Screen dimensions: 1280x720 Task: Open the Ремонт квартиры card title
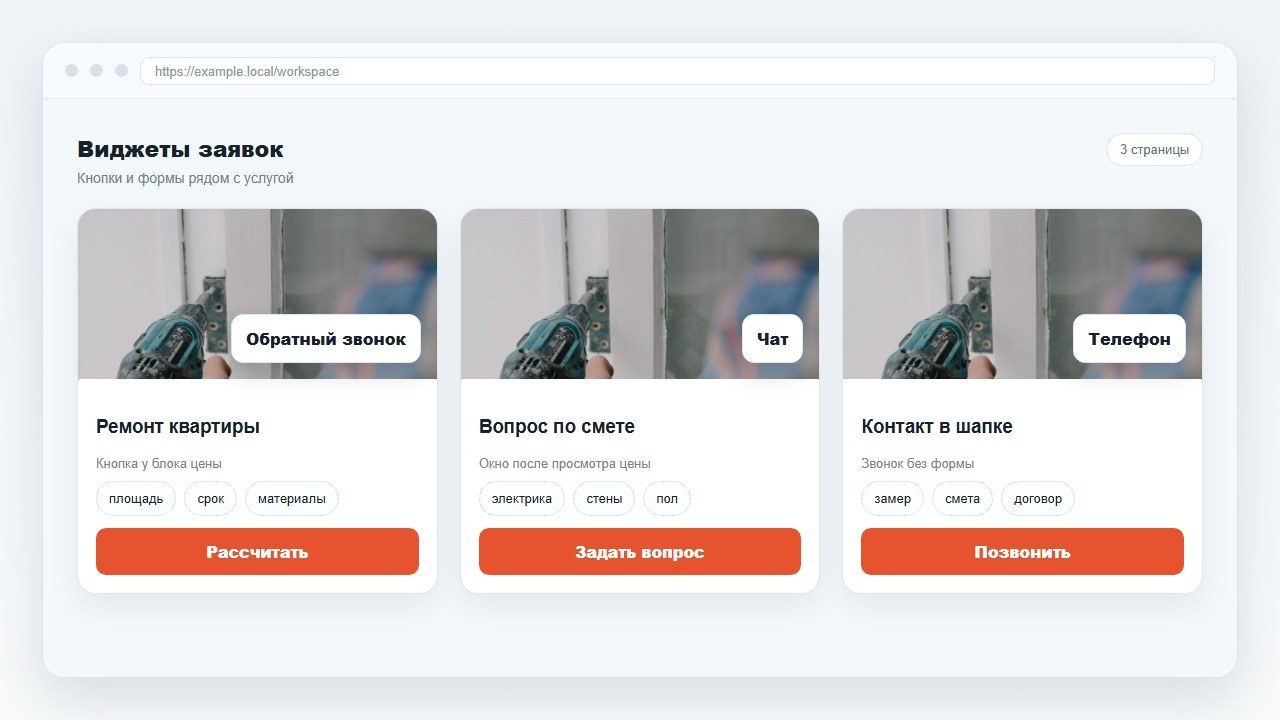click(178, 426)
